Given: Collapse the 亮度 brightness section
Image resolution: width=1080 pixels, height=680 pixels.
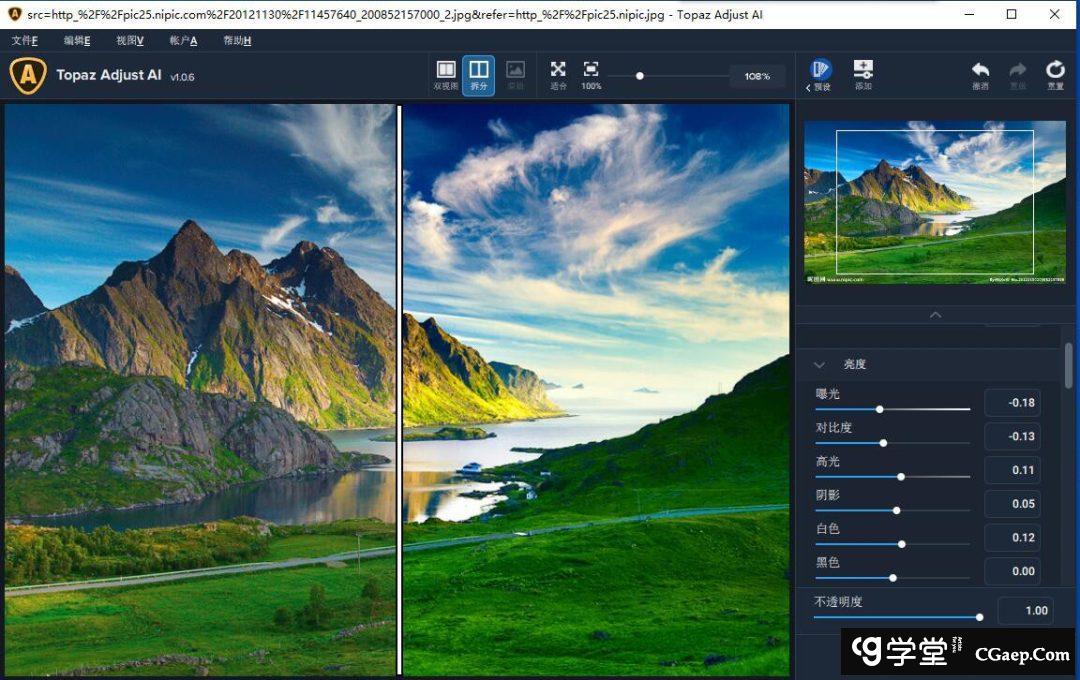Looking at the screenshot, I should 820,365.
